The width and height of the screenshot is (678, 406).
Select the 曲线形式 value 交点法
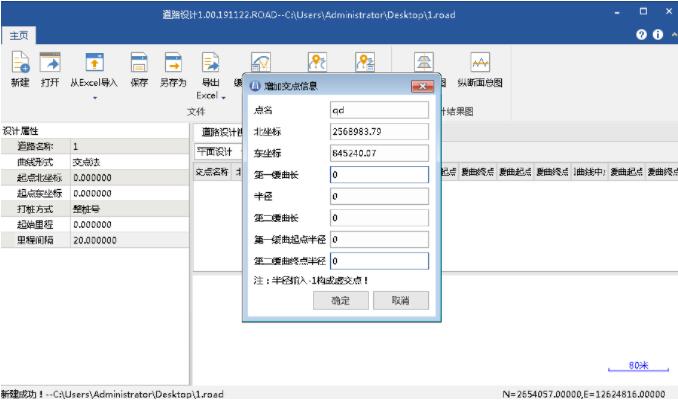pos(129,162)
